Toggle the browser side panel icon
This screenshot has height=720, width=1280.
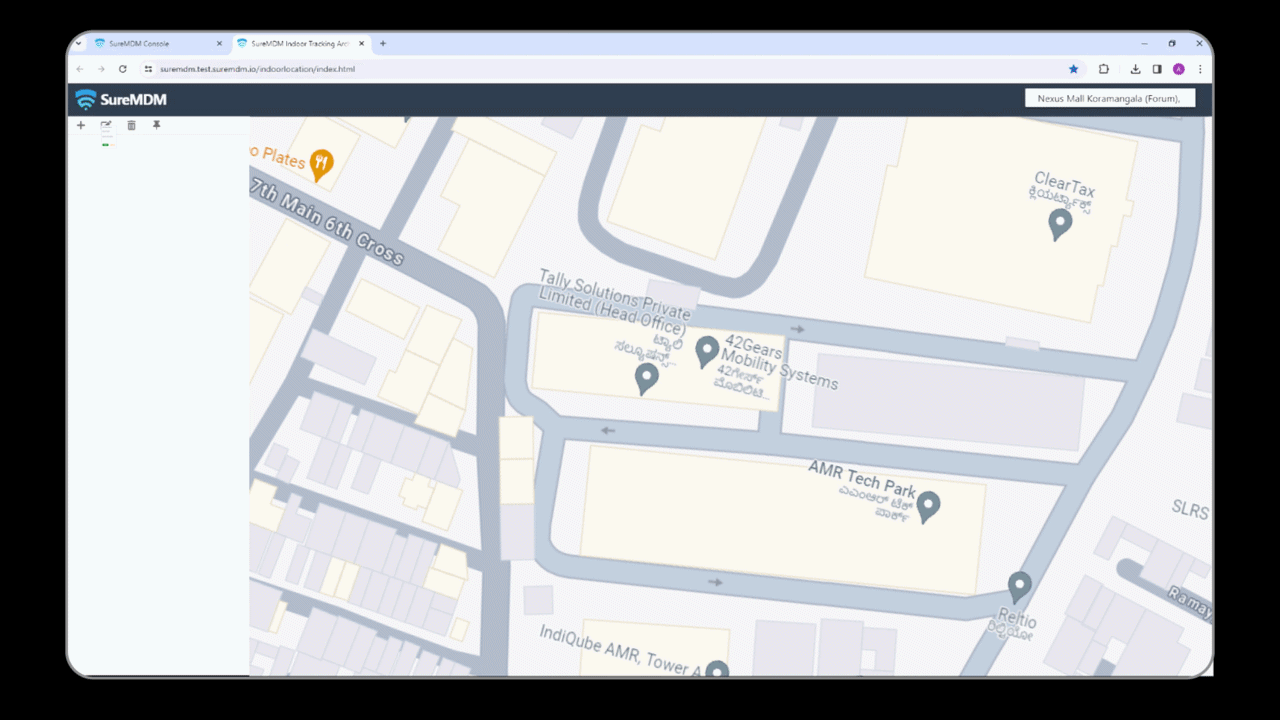tap(1157, 69)
